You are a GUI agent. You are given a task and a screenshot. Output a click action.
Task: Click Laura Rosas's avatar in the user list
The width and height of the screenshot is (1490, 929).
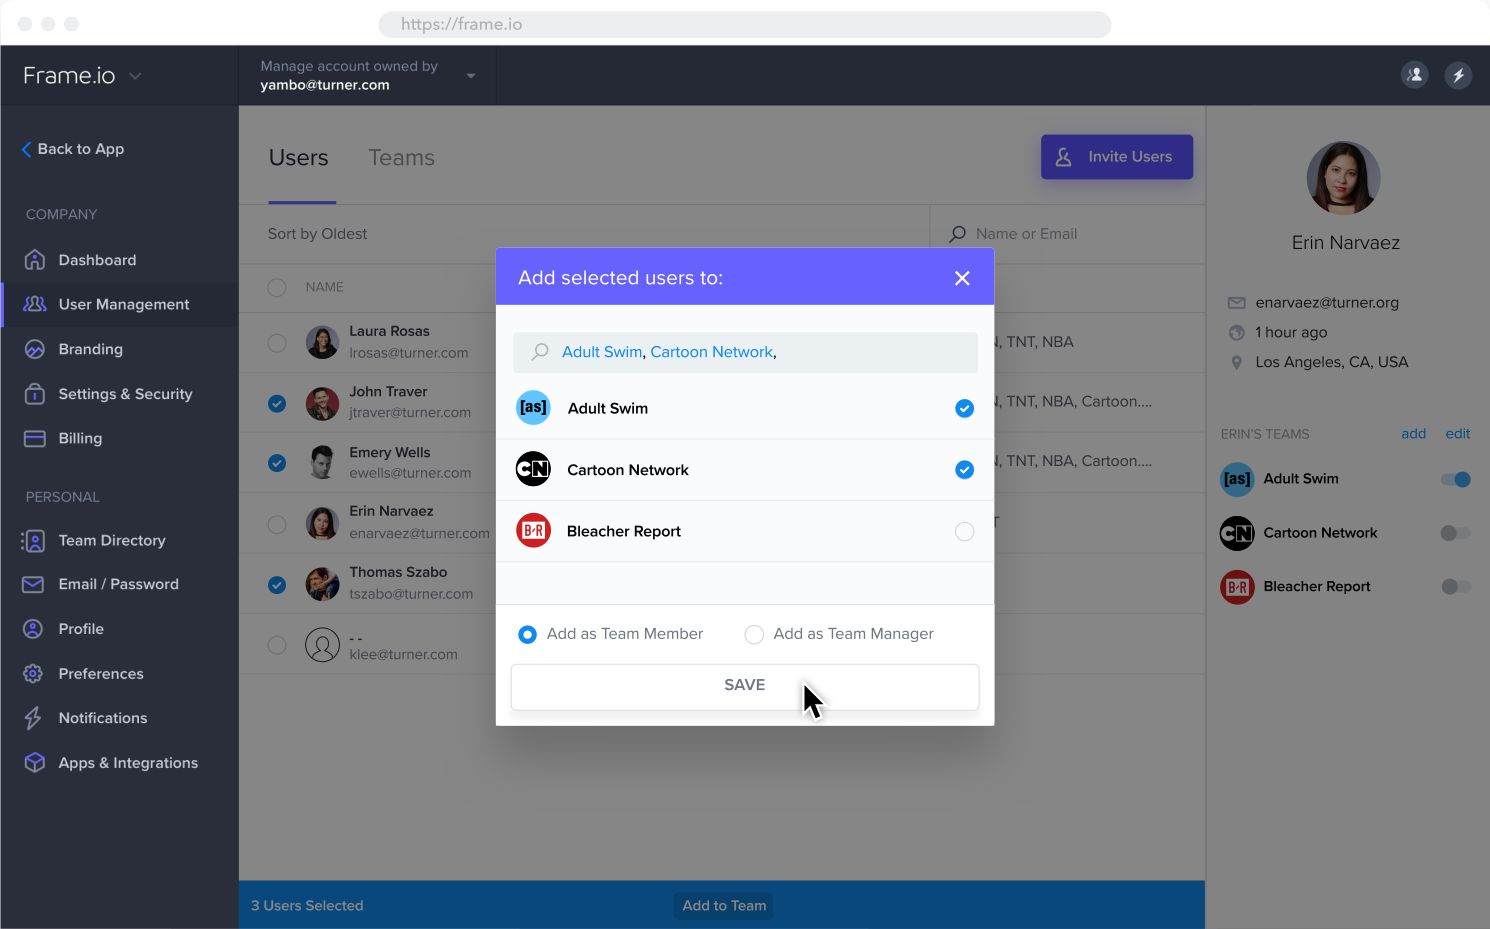322,342
